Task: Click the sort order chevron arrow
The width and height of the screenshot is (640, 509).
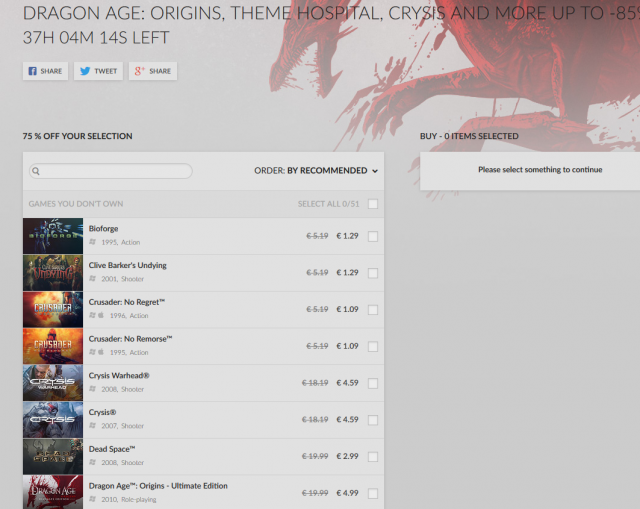Action: click(x=375, y=171)
